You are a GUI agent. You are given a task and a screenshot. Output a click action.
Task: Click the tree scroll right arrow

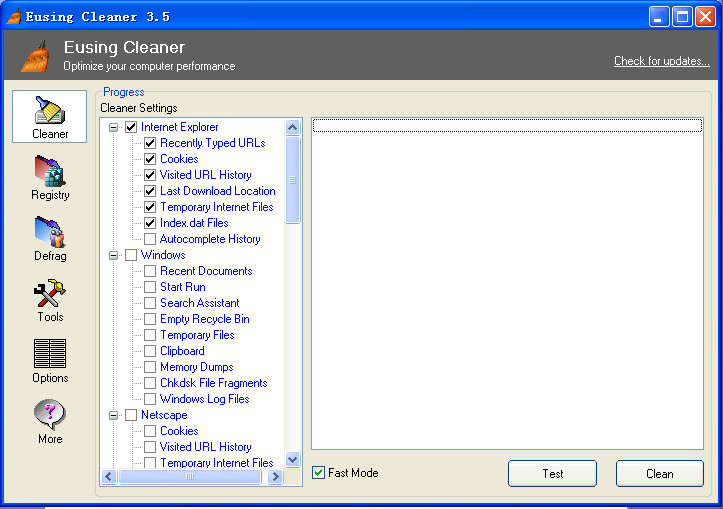[x=275, y=476]
